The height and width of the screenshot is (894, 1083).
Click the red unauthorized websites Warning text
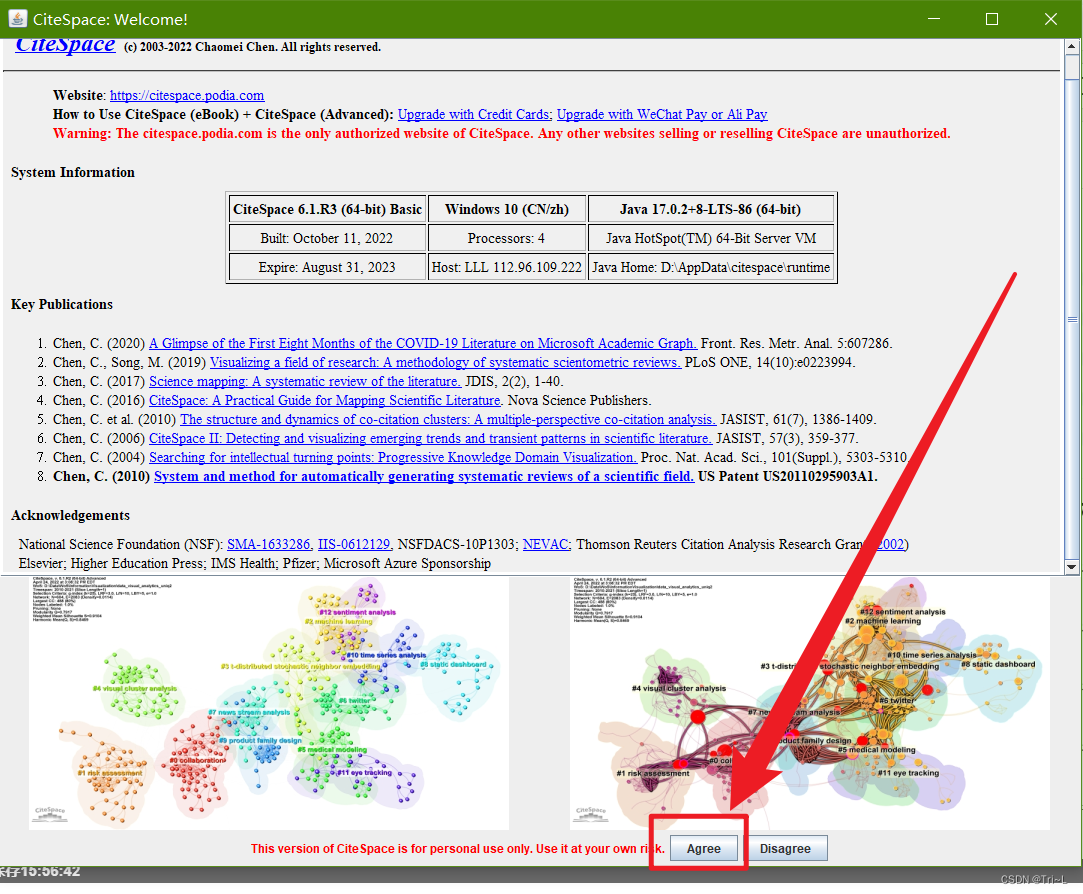click(501, 133)
